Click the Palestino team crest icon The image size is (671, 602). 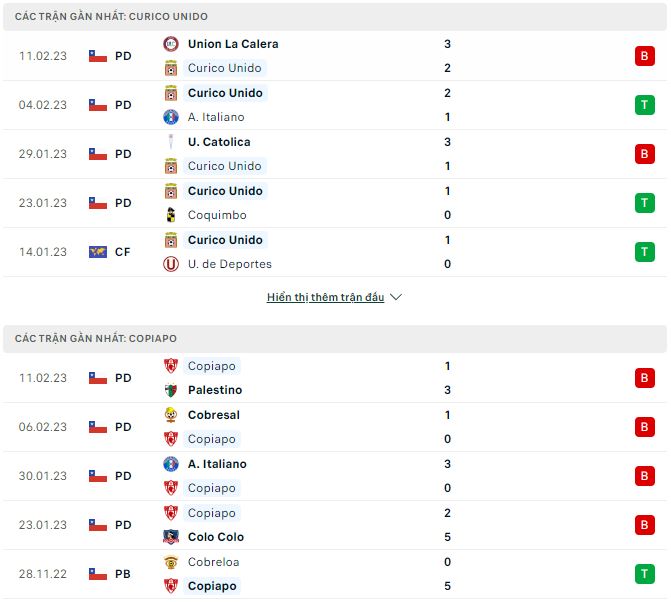coord(171,390)
